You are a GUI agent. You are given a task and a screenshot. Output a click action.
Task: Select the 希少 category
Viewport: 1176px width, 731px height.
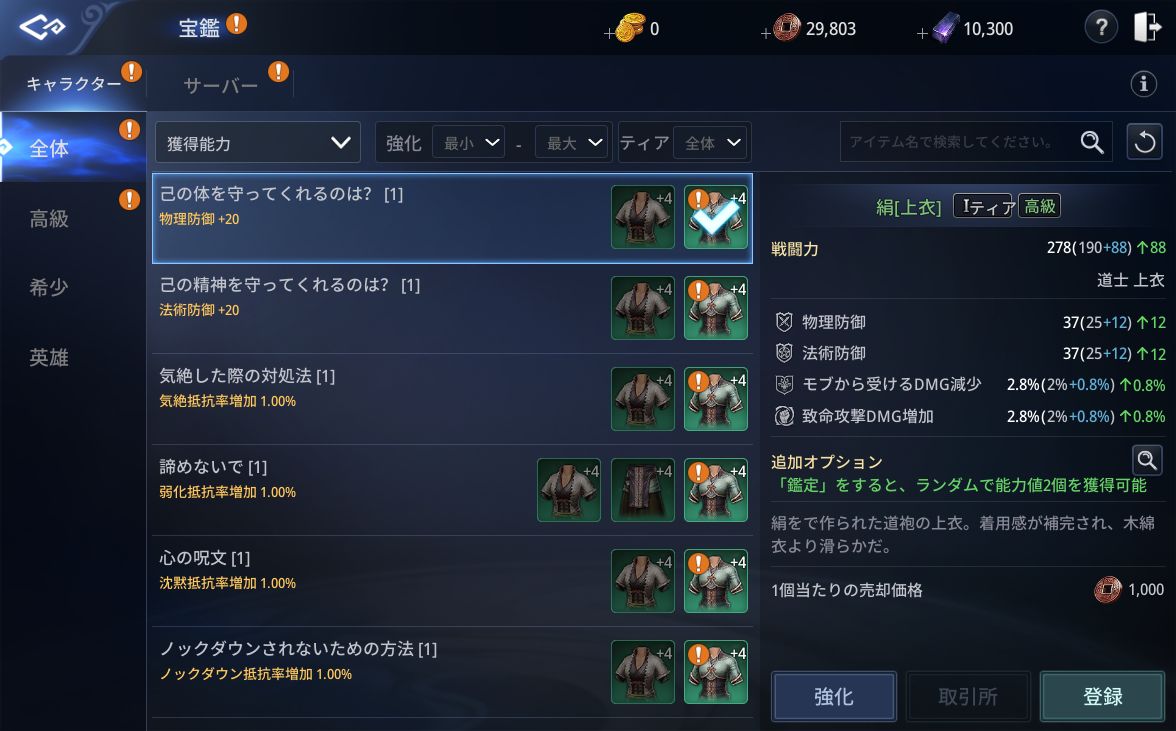click(50, 287)
